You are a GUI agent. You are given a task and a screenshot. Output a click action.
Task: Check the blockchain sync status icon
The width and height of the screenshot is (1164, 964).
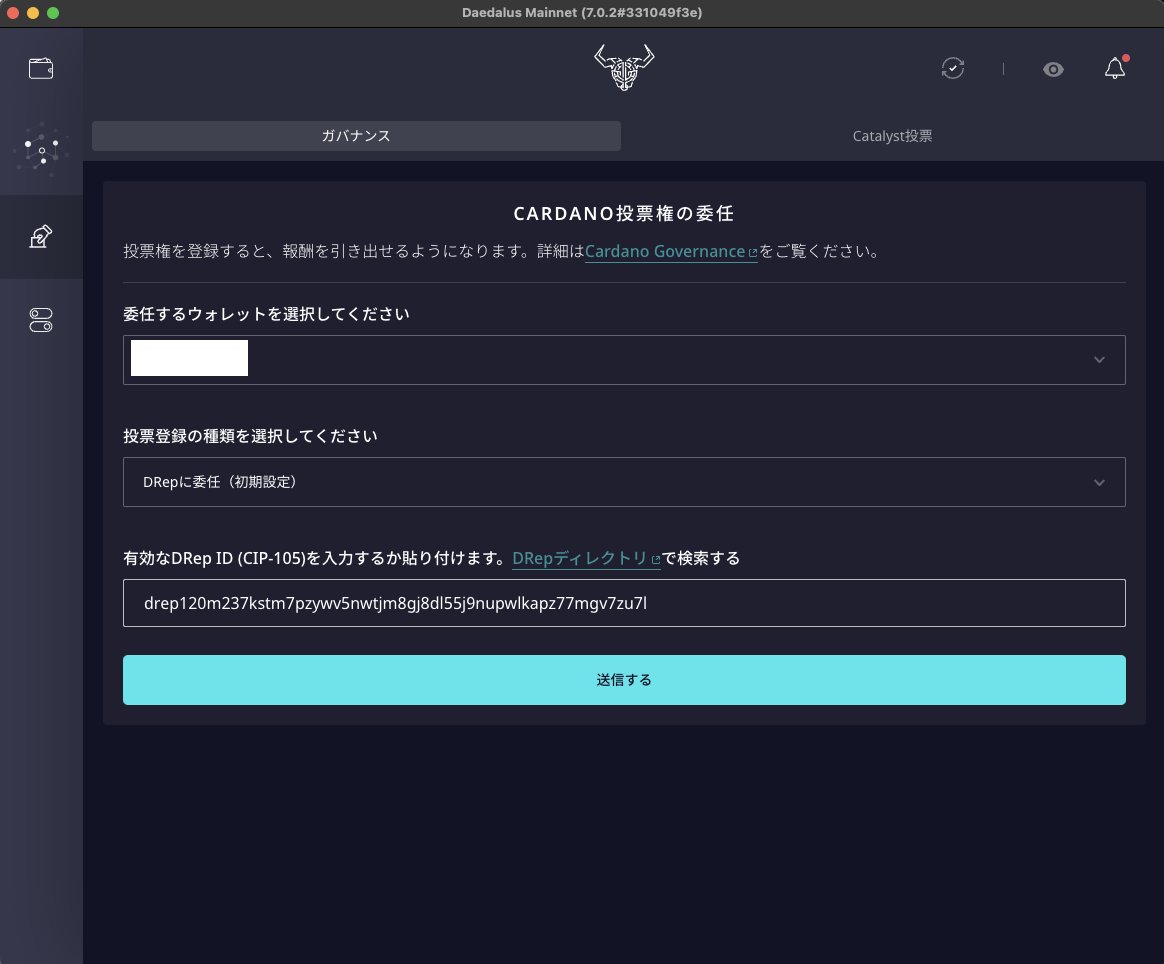(952, 68)
